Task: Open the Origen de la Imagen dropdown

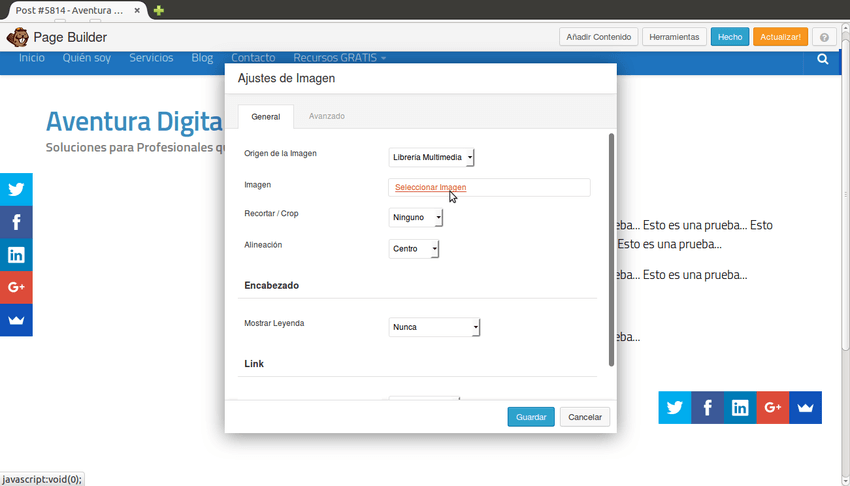Action: 432,157
